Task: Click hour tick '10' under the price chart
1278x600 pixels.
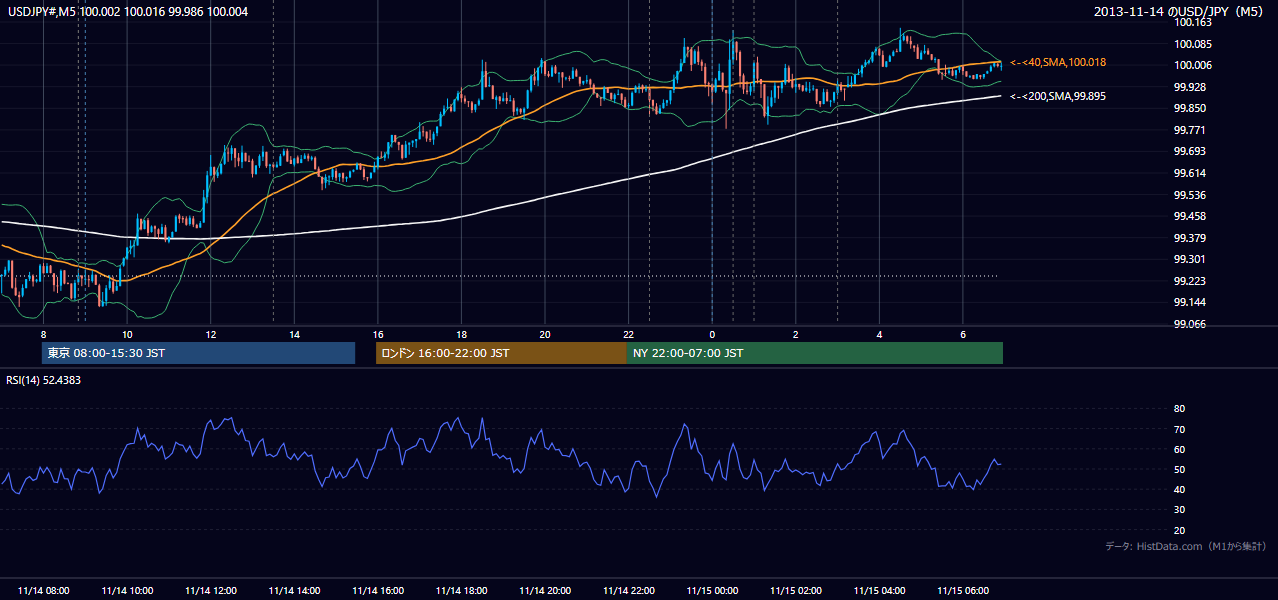Action: tap(127, 334)
